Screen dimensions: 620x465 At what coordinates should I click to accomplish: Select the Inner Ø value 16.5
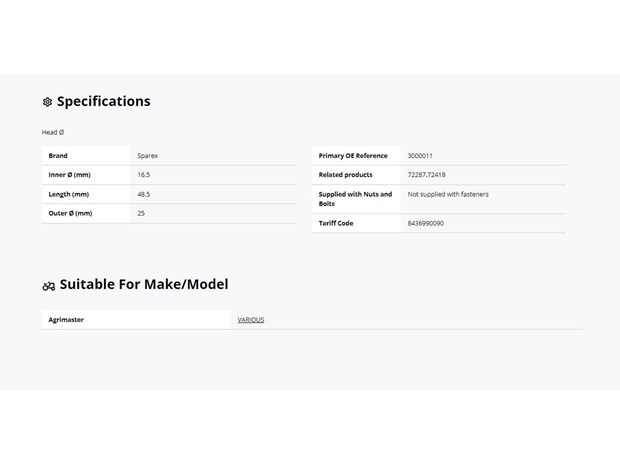click(x=144, y=175)
